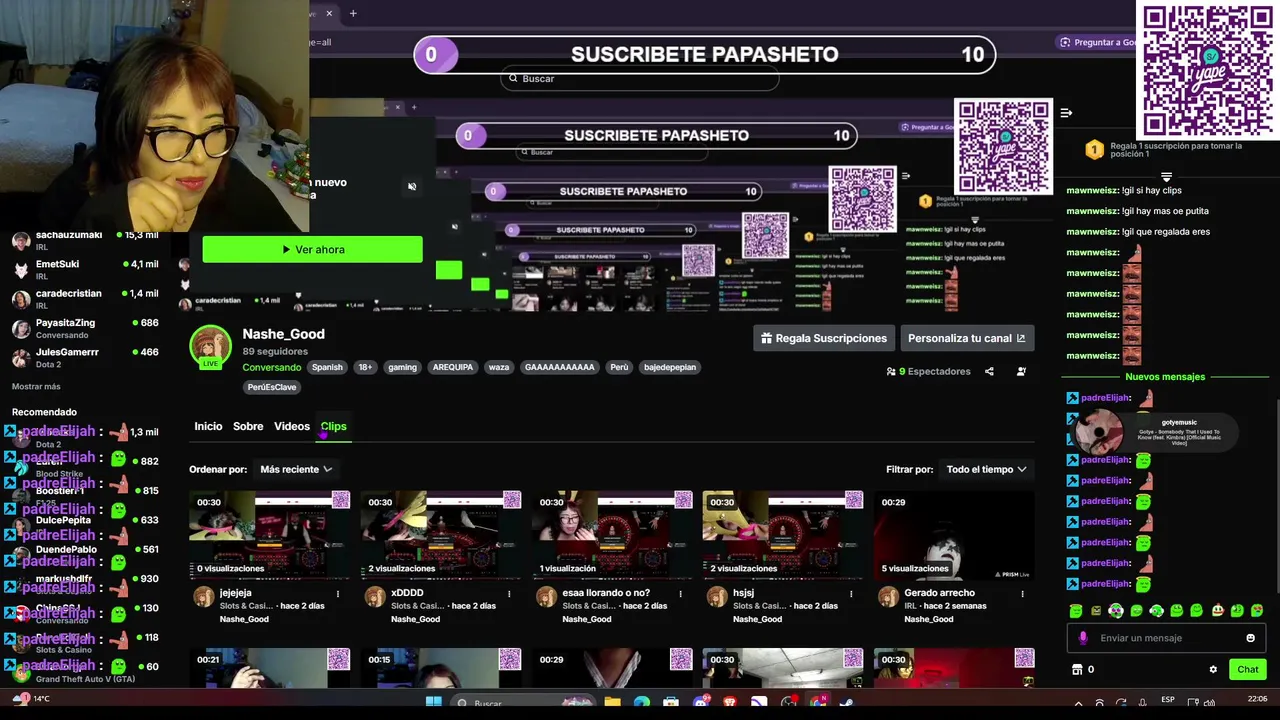Viewport: 1280px width, 720px height.
Task: Open Windows Start menu
Action: point(434,703)
